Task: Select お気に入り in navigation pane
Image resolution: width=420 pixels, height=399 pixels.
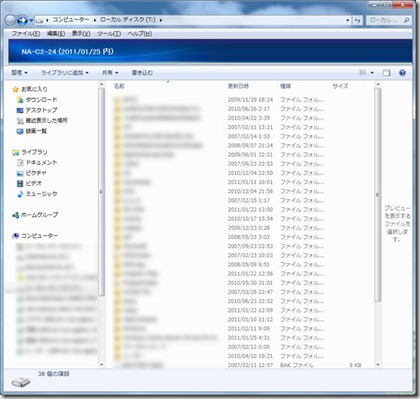Action: [x=34, y=89]
